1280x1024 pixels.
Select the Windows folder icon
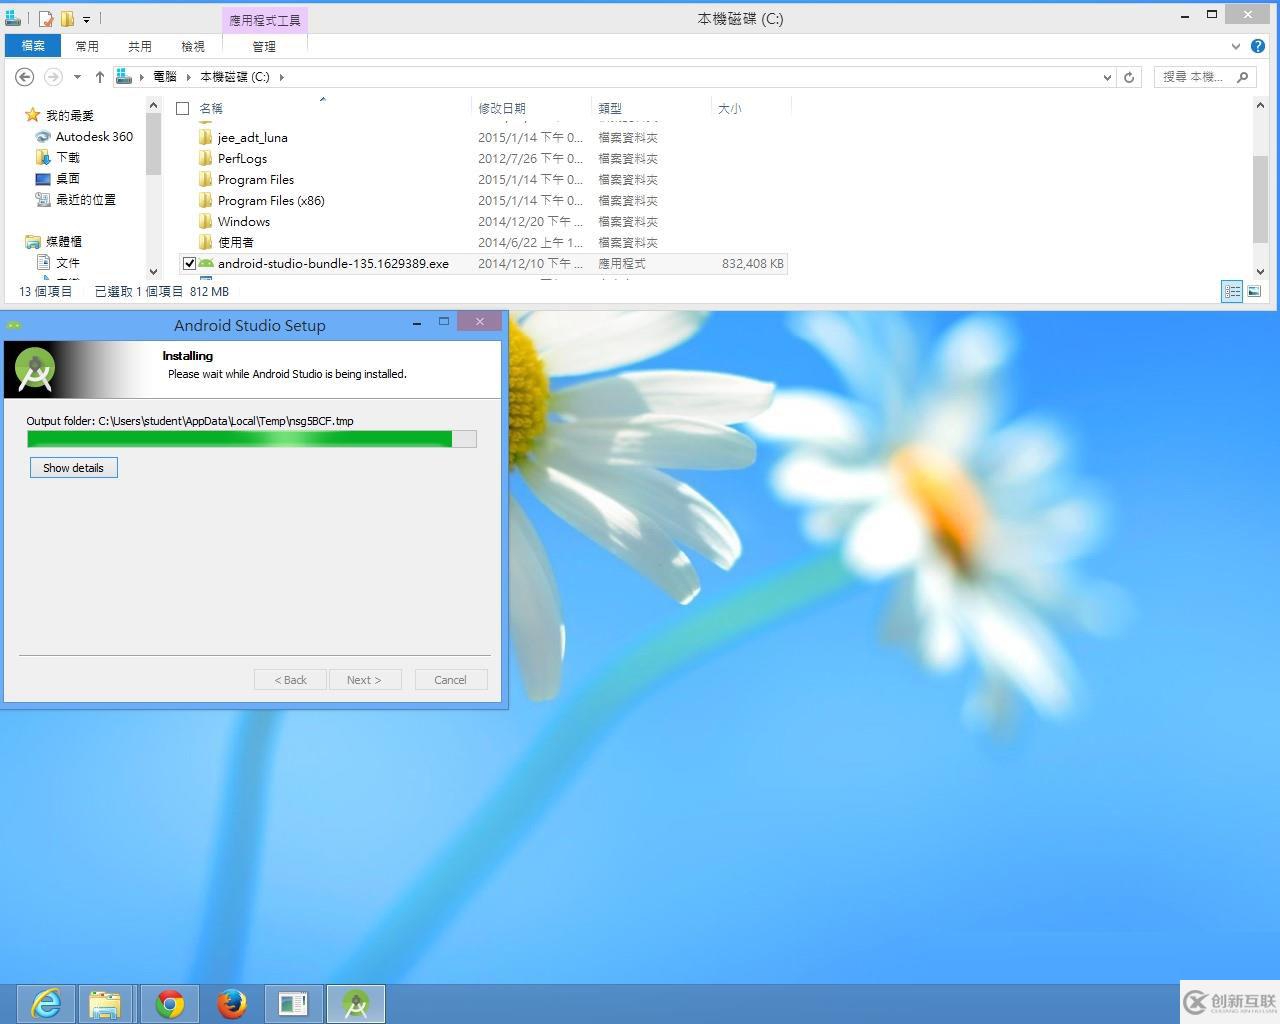[x=205, y=221]
